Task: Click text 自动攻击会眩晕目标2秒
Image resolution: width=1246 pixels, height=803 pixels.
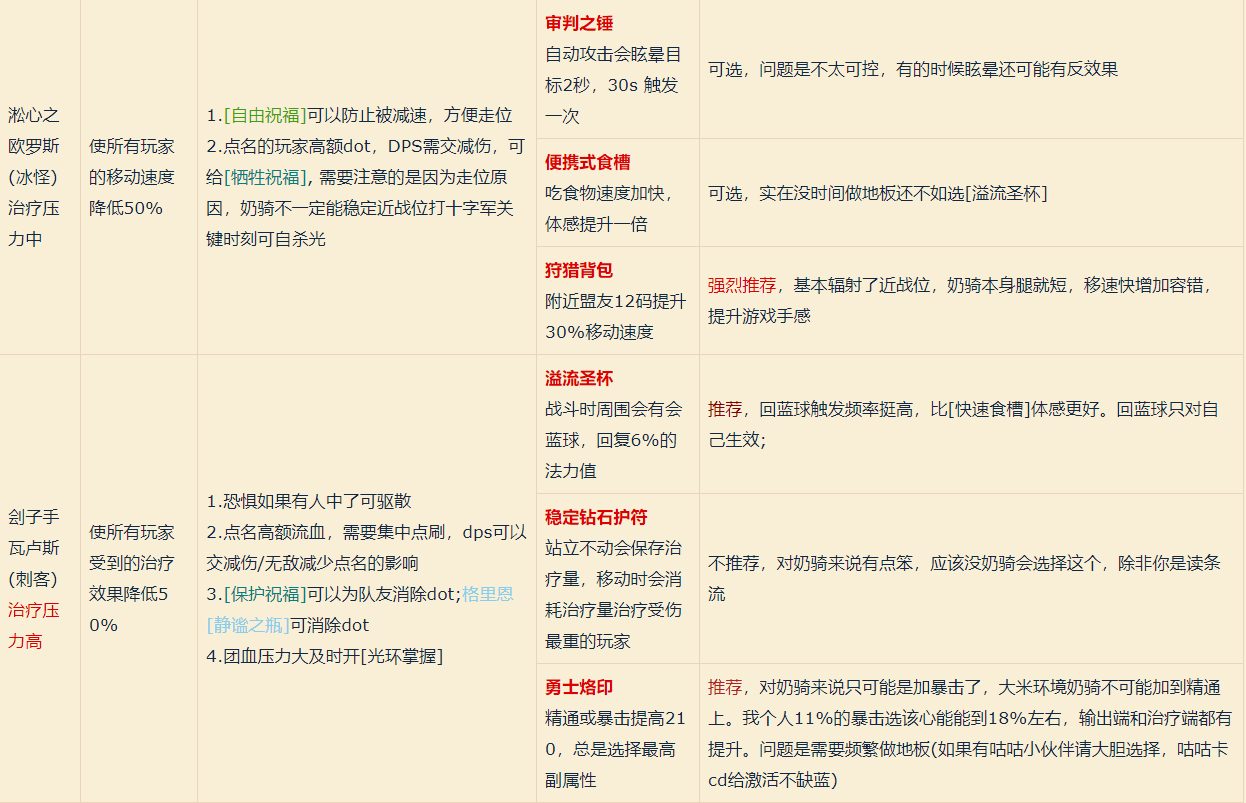Action: [x=613, y=69]
